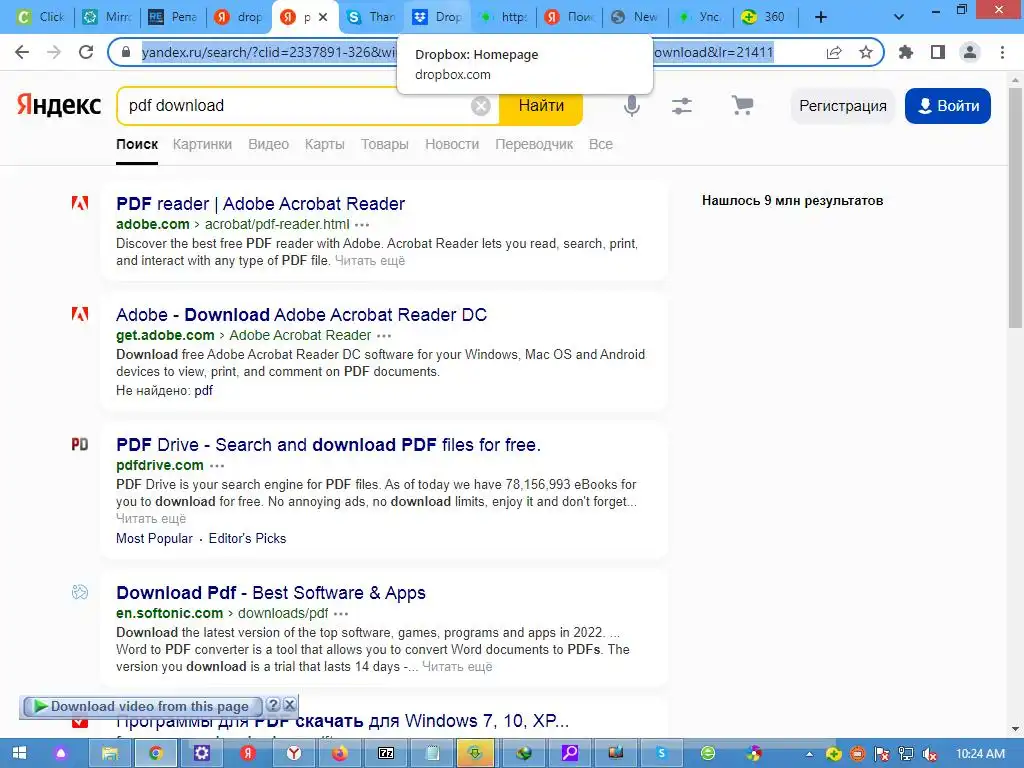Switch to the Новости tab
The image size is (1024, 768).
click(452, 144)
